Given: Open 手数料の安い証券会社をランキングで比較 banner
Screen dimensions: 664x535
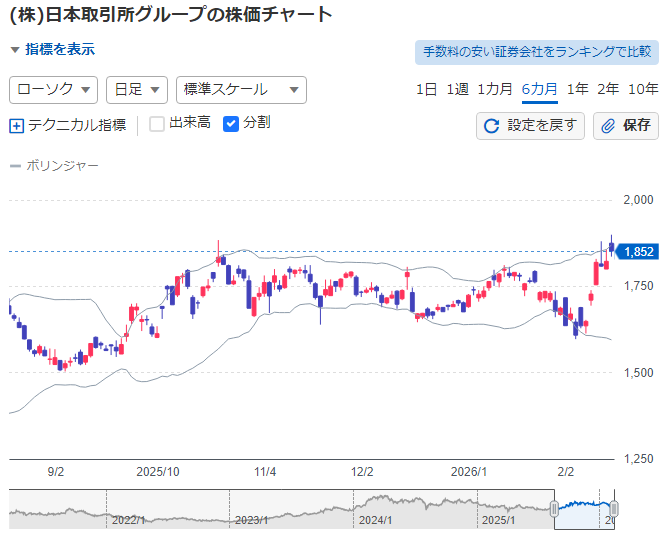Looking at the screenshot, I should (537, 52).
